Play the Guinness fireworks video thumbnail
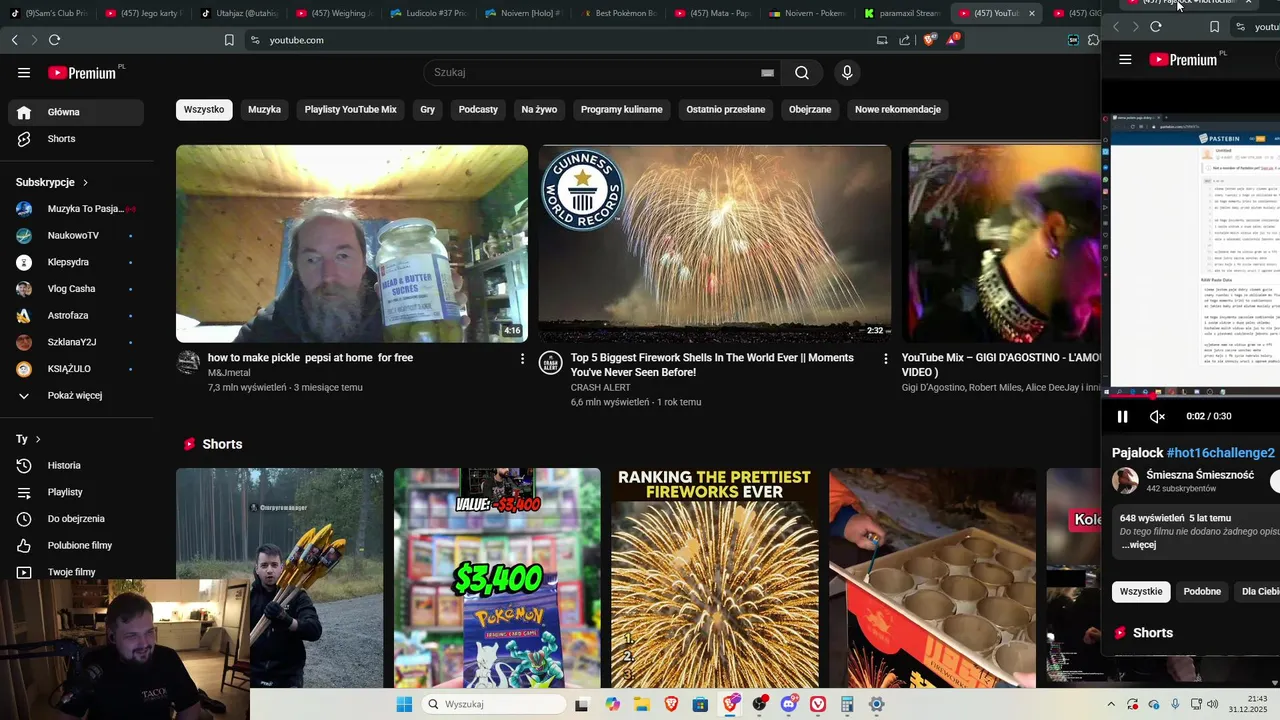The image size is (1280, 720). [714, 244]
